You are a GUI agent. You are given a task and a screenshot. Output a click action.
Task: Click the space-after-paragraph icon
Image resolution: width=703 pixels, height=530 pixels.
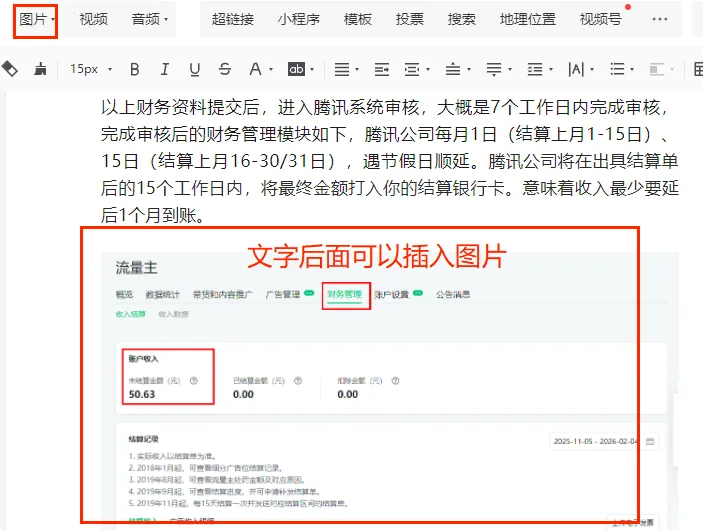coord(494,70)
